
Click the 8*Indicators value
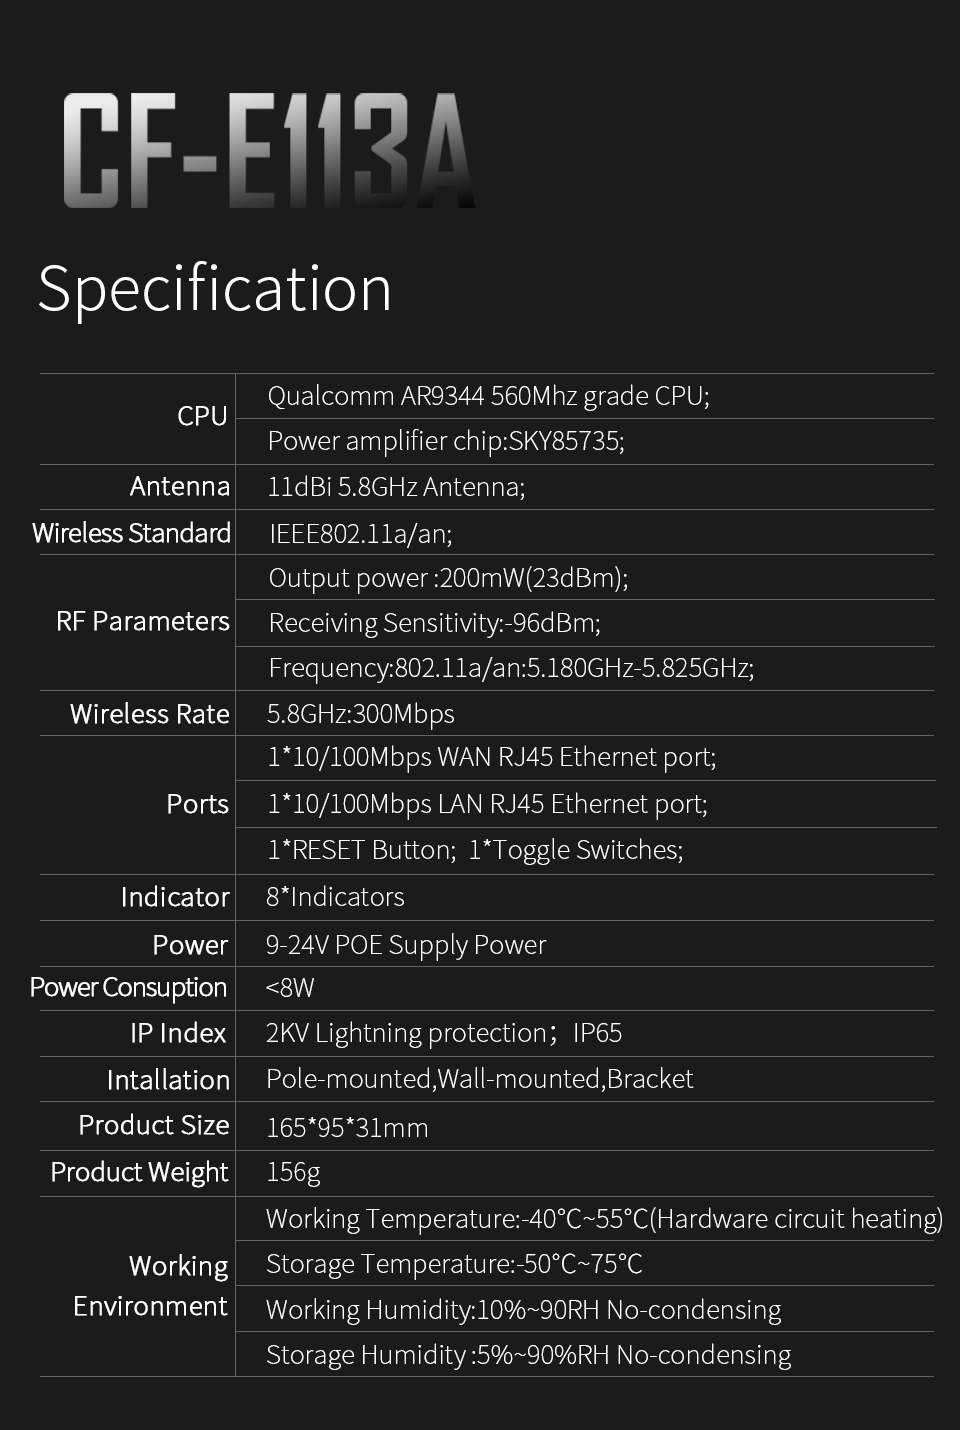coord(335,897)
